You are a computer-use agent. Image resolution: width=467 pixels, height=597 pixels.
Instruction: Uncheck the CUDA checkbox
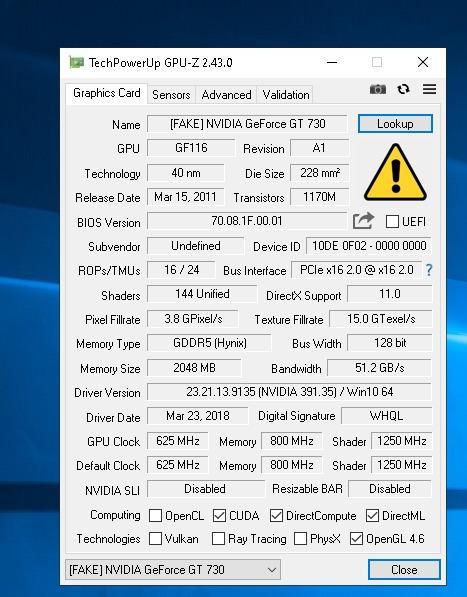(x=219, y=516)
